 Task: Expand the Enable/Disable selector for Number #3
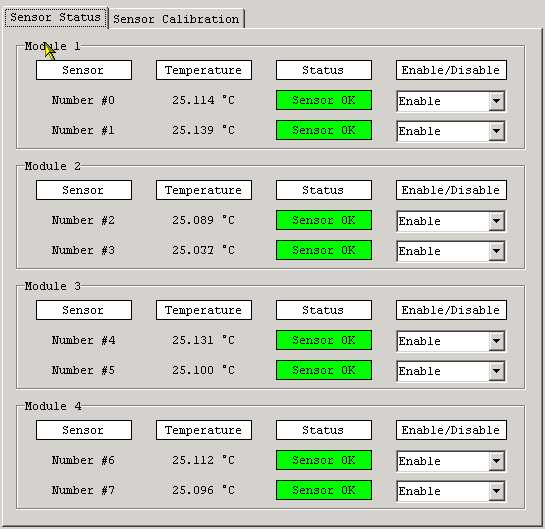[x=450, y=251]
